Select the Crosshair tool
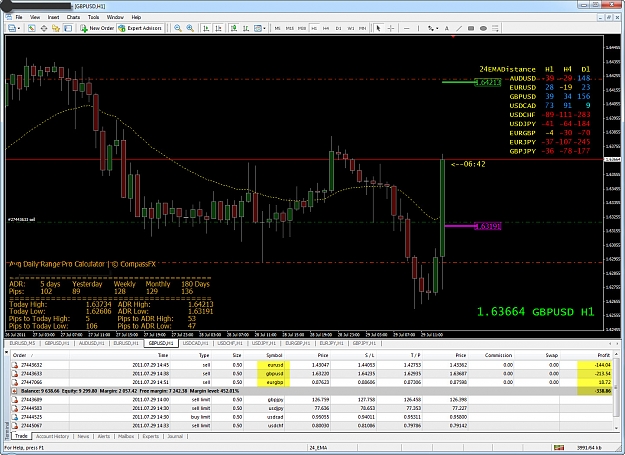Screen dimensions: 625x455 (391, 28)
